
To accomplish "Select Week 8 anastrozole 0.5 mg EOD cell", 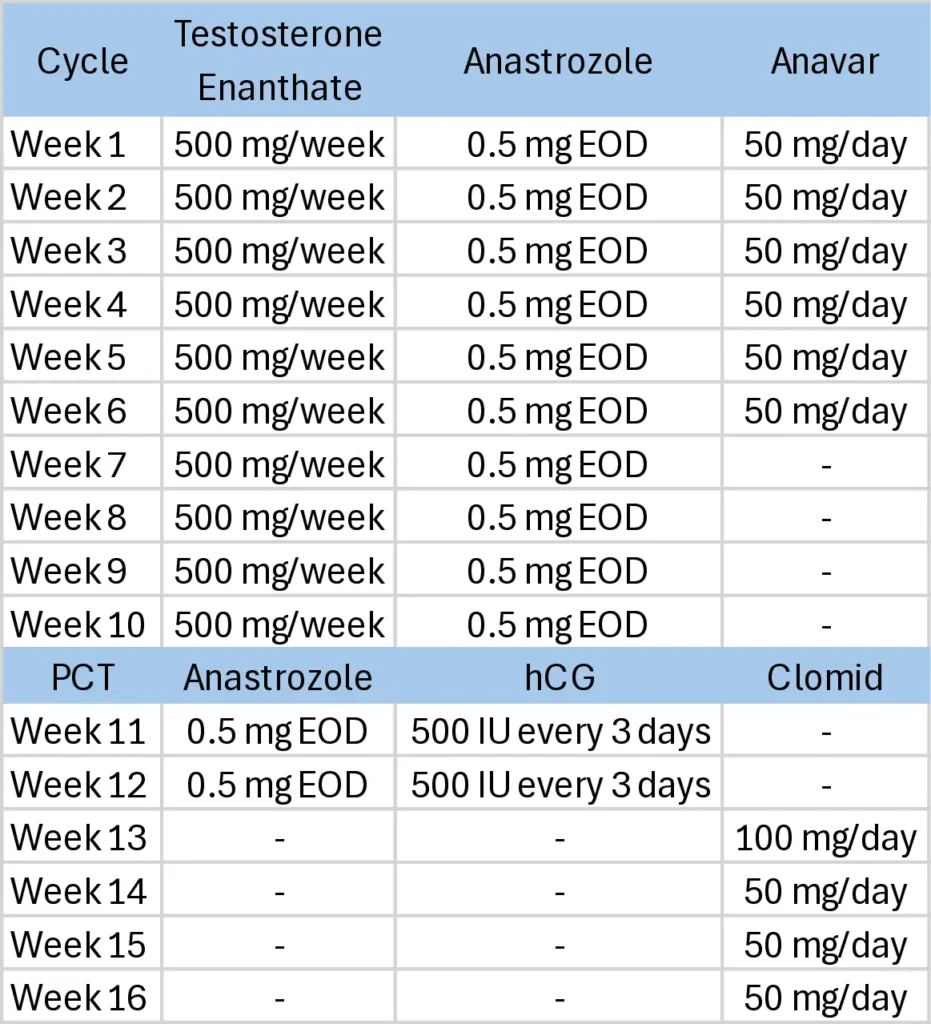I will tap(558, 517).
